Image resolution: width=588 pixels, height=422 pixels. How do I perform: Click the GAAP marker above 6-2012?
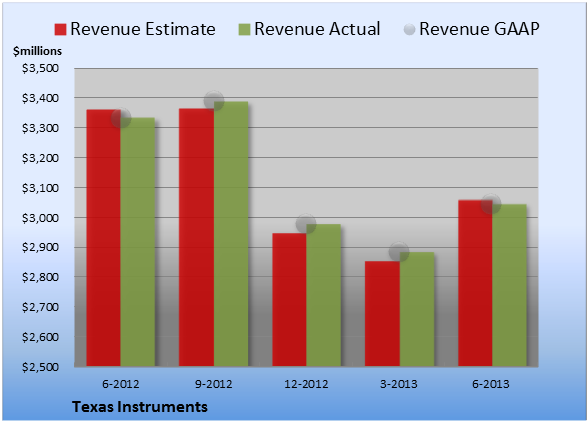click(121, 118)
